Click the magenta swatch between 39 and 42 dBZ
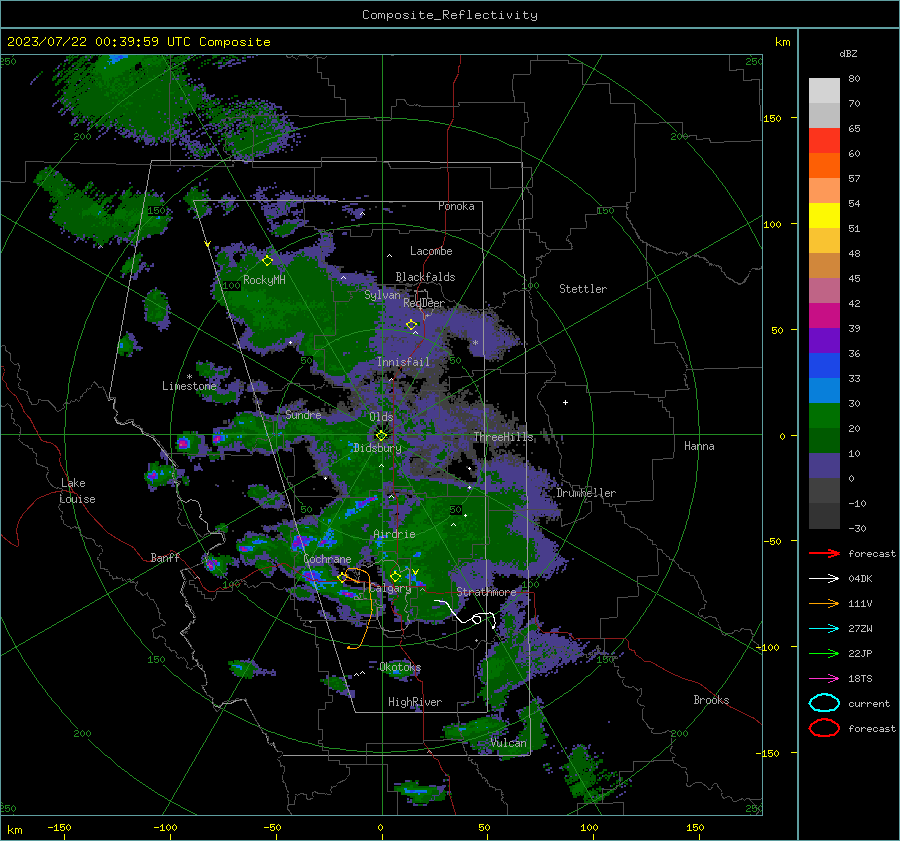900x841 pixels. (x=824, y=316)
